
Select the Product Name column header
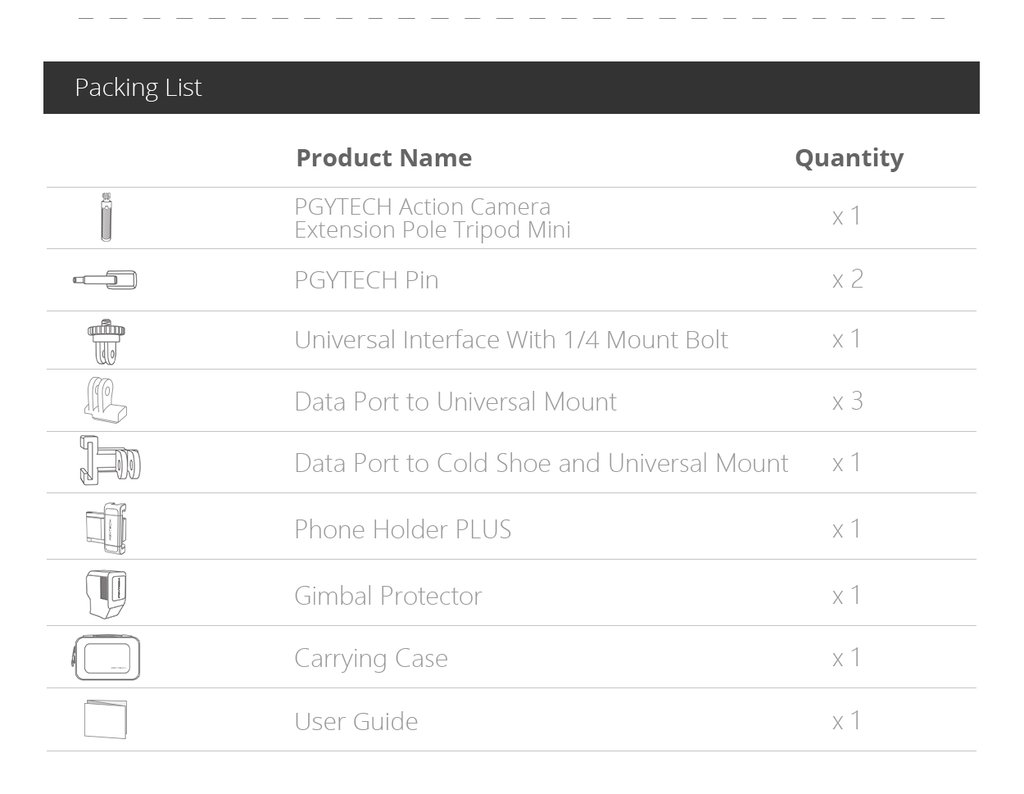click(384, 158)
